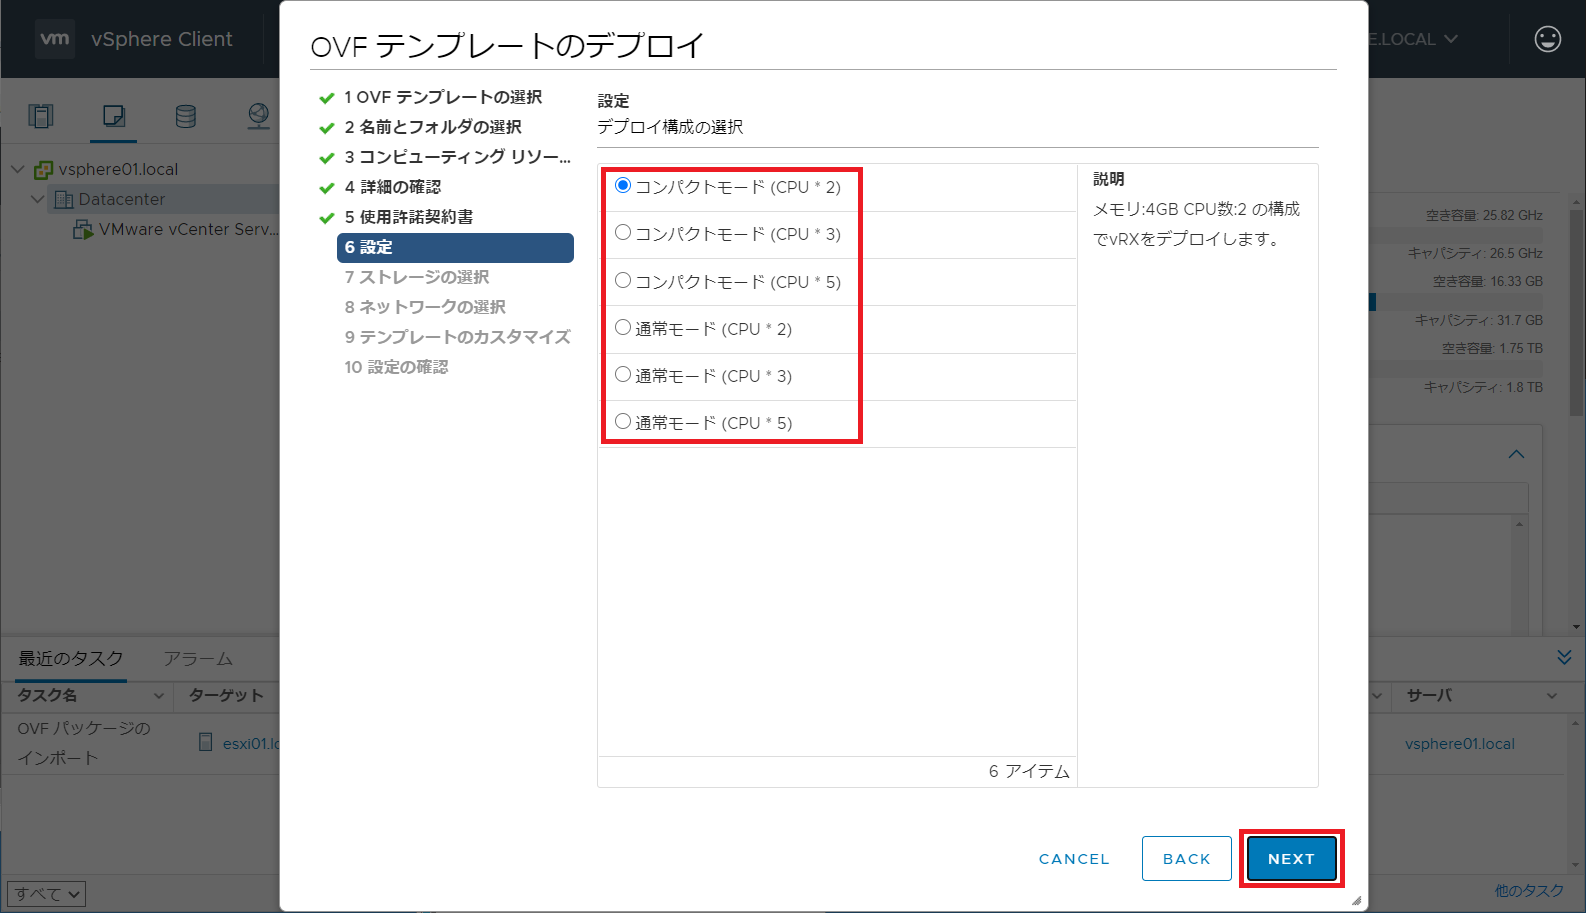Collapse the recent tasks panel double-chevron

1564,657
